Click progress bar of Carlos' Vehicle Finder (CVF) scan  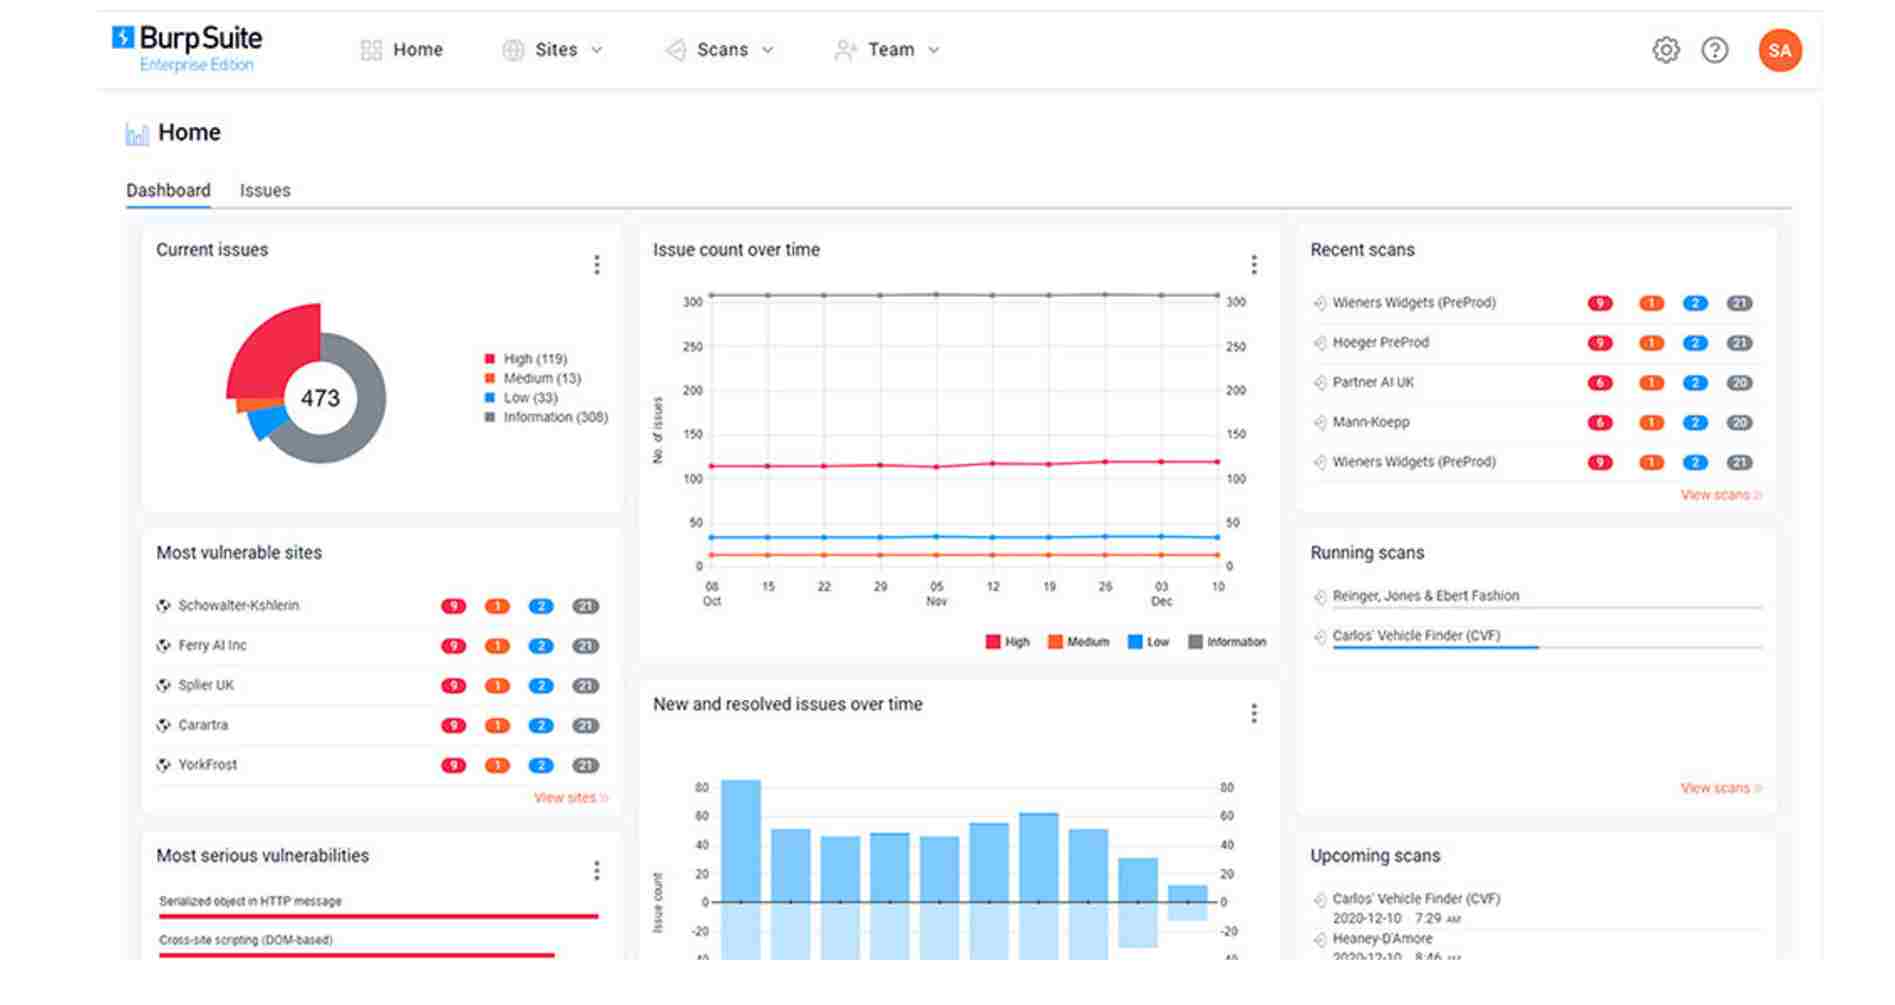click(x=1547, y=648)
